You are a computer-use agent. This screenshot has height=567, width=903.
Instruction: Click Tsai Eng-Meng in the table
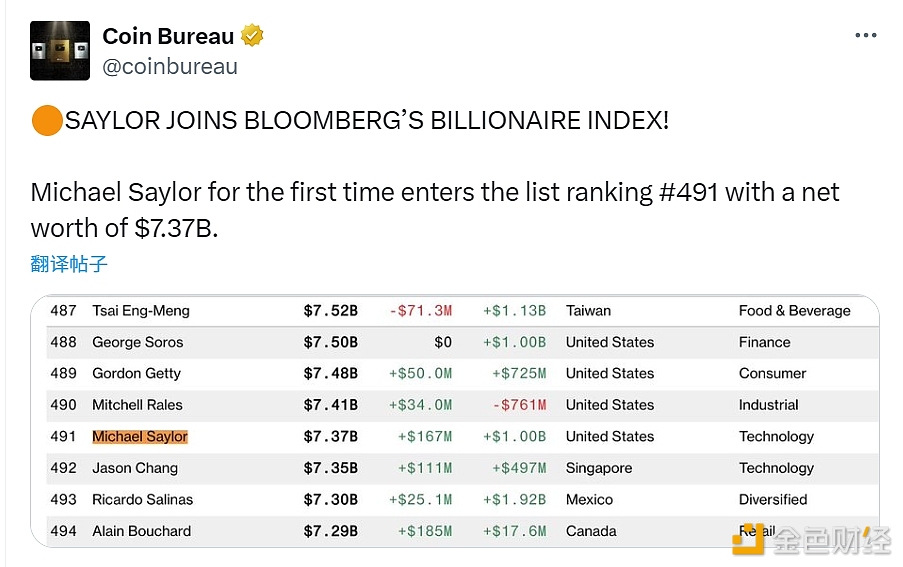pyautogui.click(x=141, y=310)
